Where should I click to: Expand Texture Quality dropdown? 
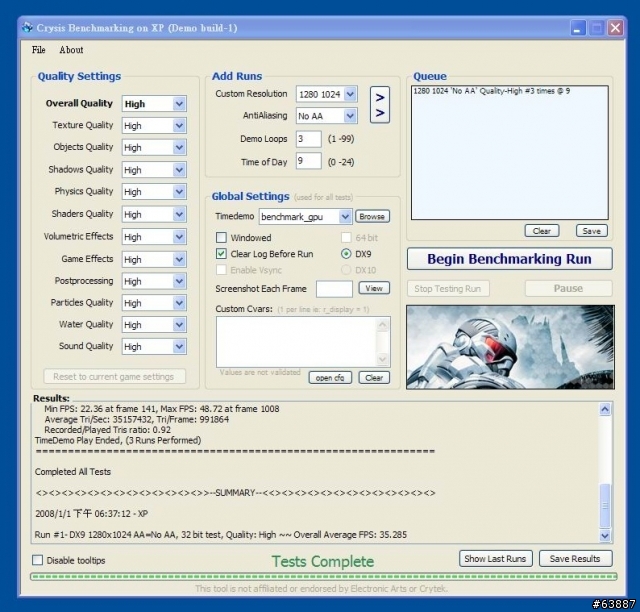tap(179, 126)
